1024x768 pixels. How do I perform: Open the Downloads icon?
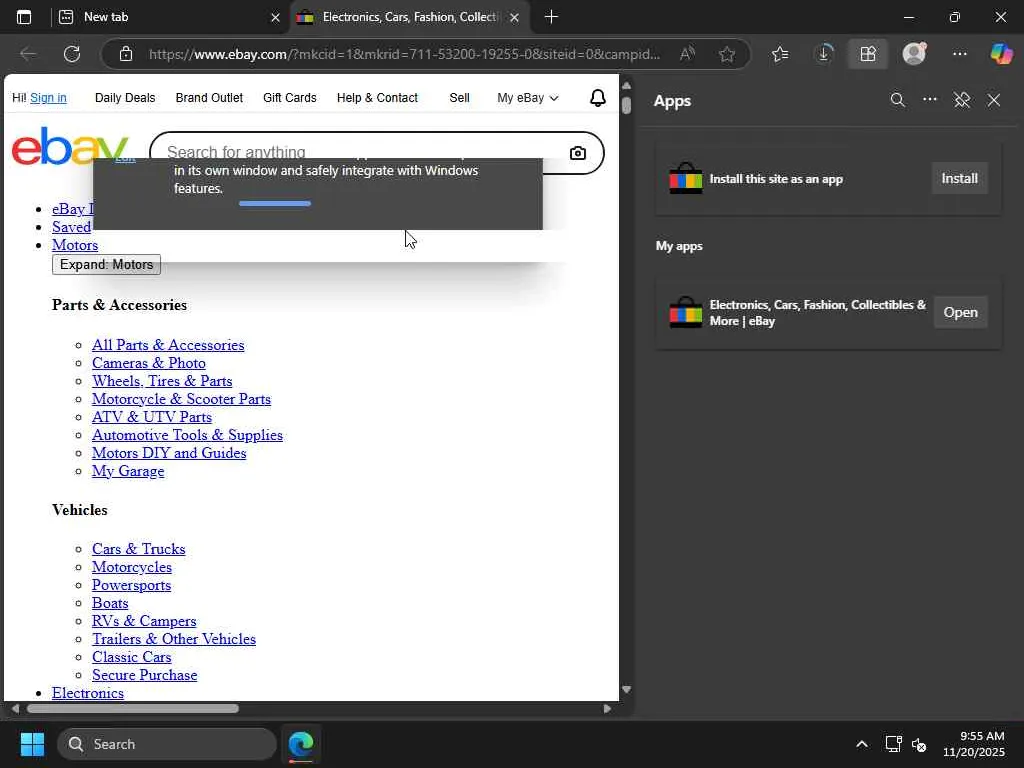(824, 54)
